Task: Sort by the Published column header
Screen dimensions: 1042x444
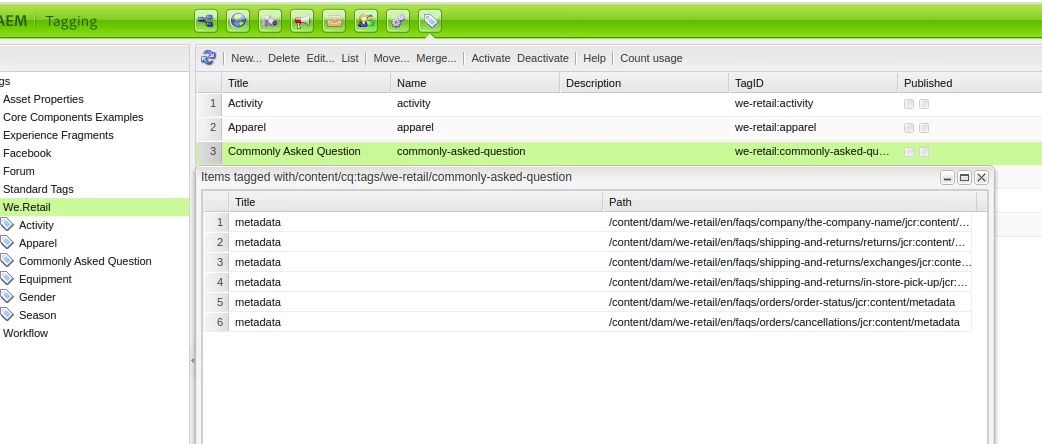Action: [970, 83]
